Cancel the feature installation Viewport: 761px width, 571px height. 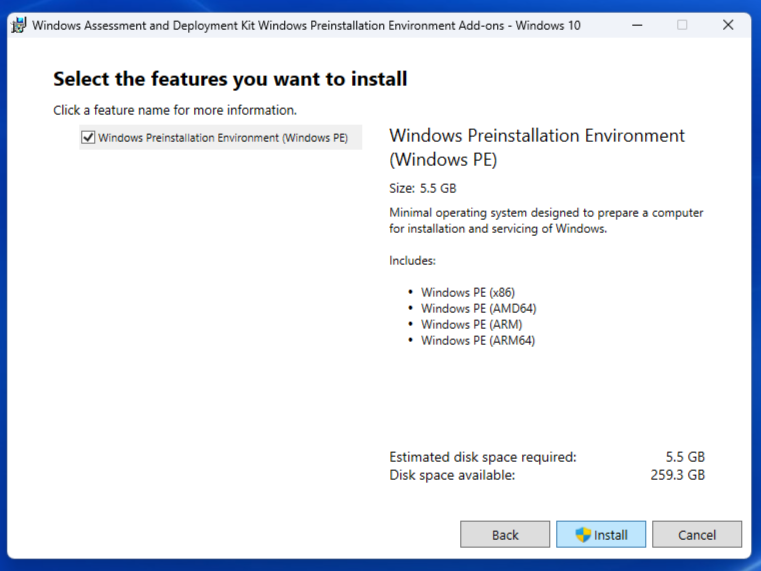pyautogui.click(x=697, y=535)
